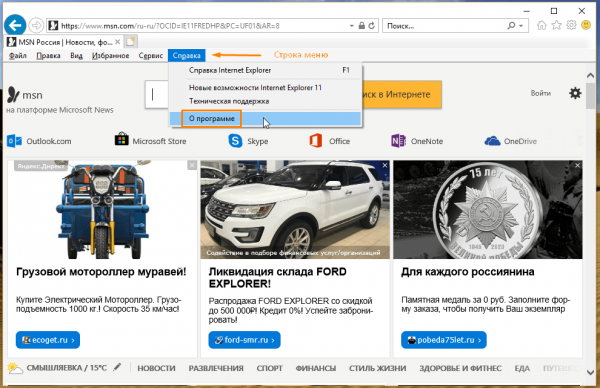Open the СПОРТ category
Screen dimensions: 600x388
(269, 368)
